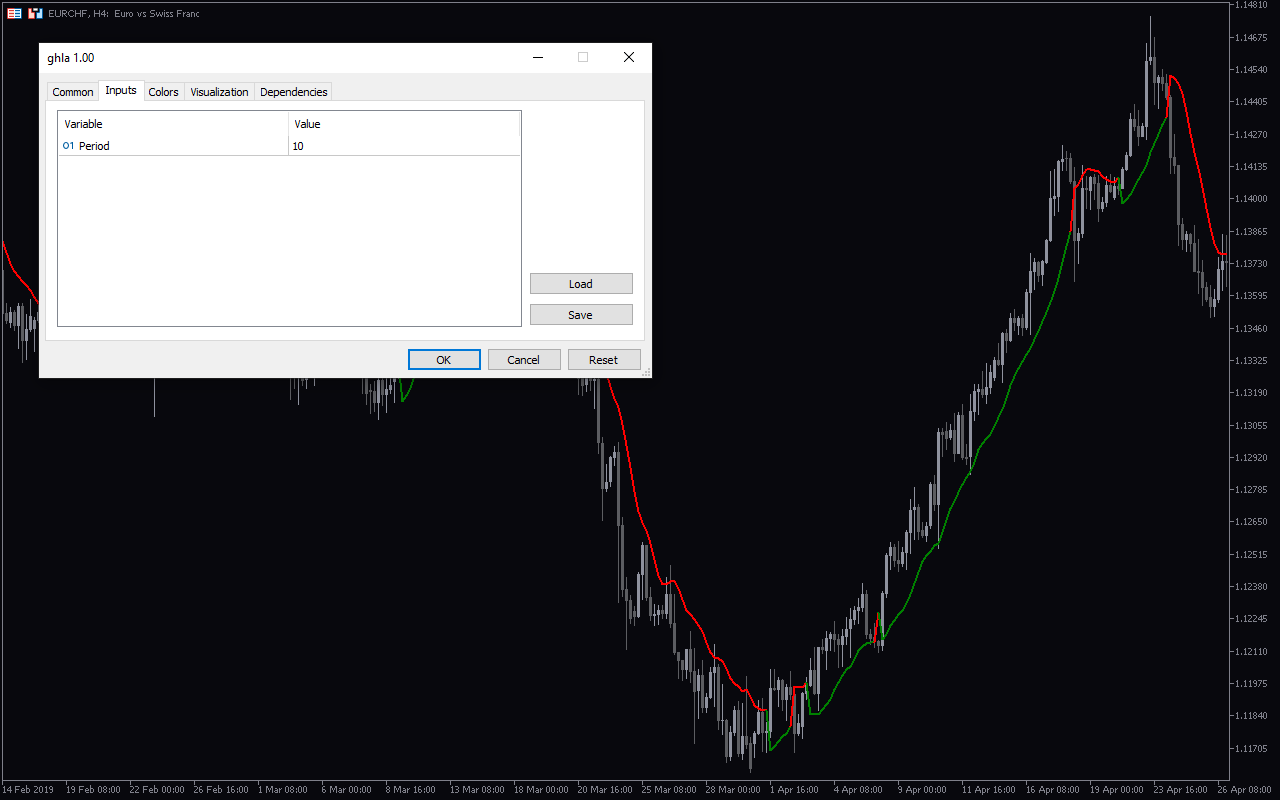Viewport: 1280px width, 800px height.
Task: Click the EURCHF, H4 chart title text
Action: pos(124,14)
